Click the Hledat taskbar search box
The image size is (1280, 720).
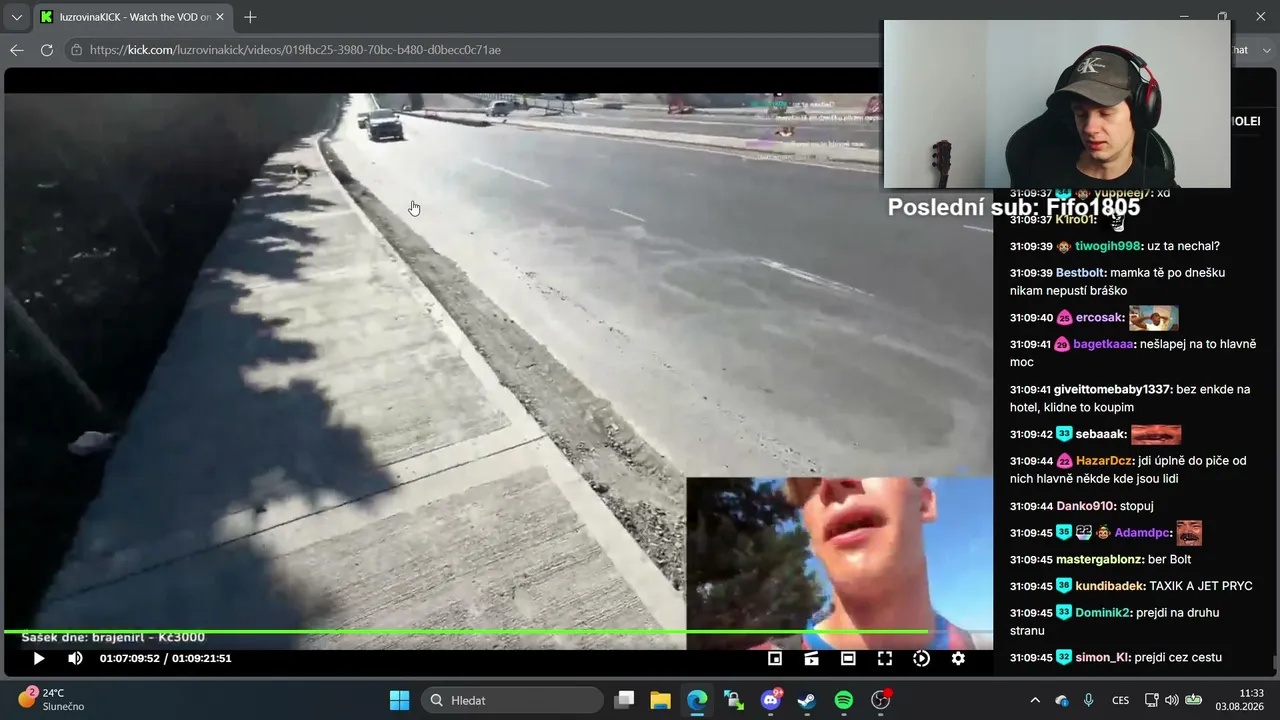(512, 700)
